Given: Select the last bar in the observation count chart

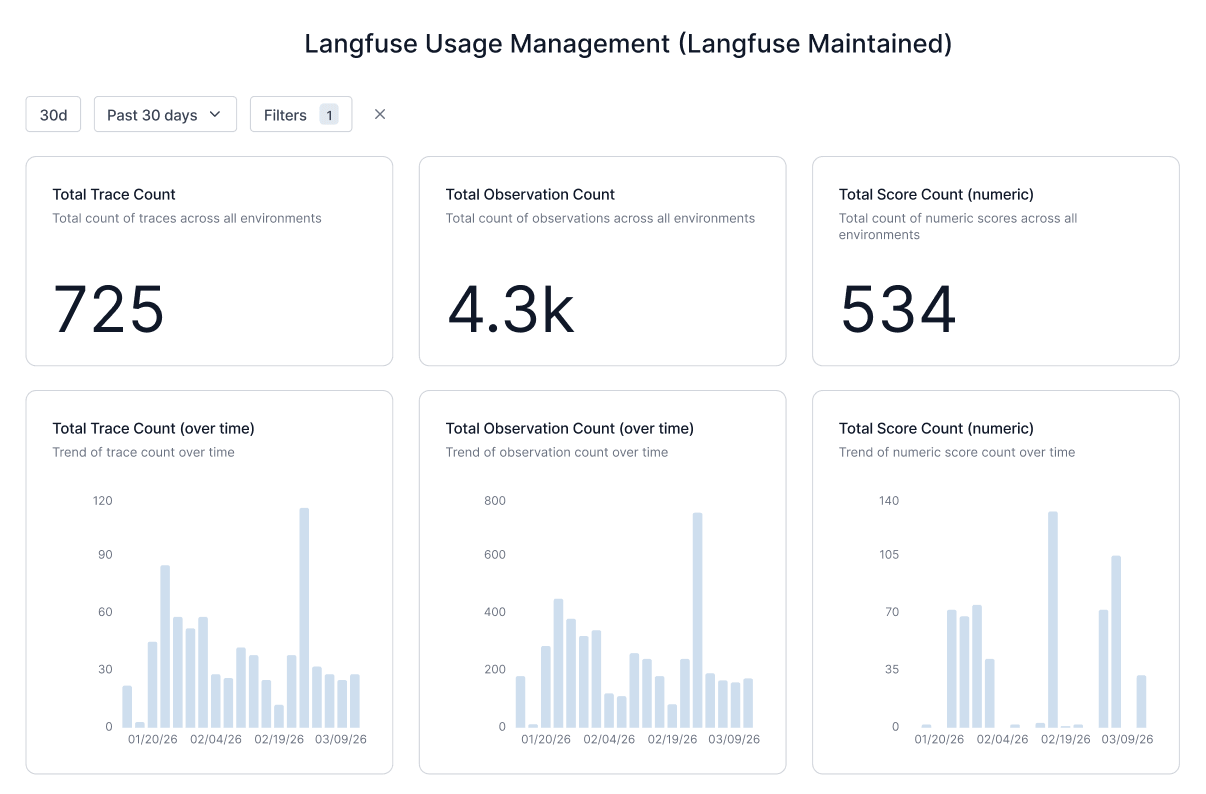Looking at the screenshot, I should point(748,703).
